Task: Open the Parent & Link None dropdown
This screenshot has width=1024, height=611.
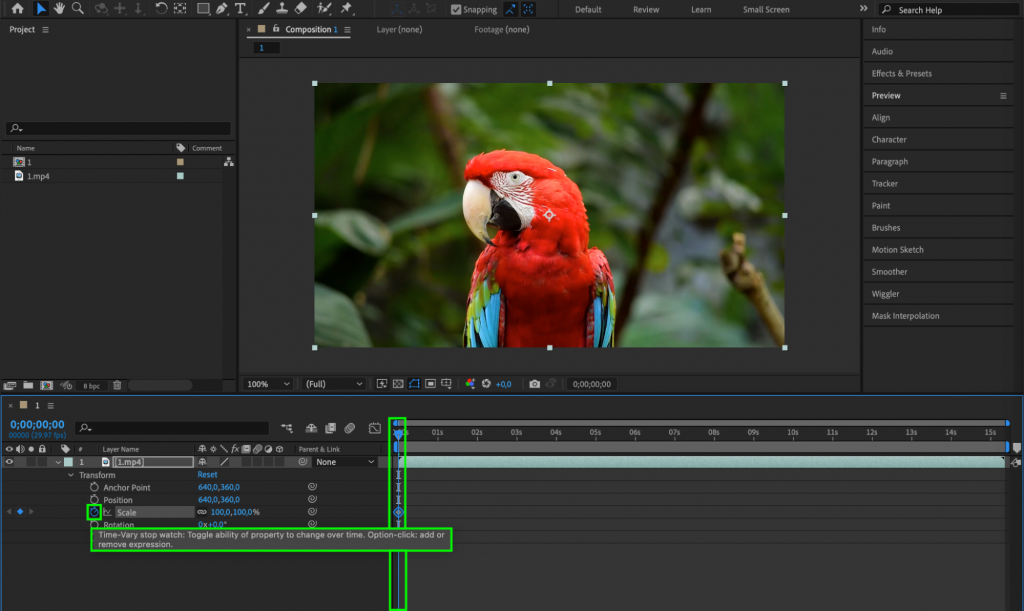Action: click(x=345, y=462)
